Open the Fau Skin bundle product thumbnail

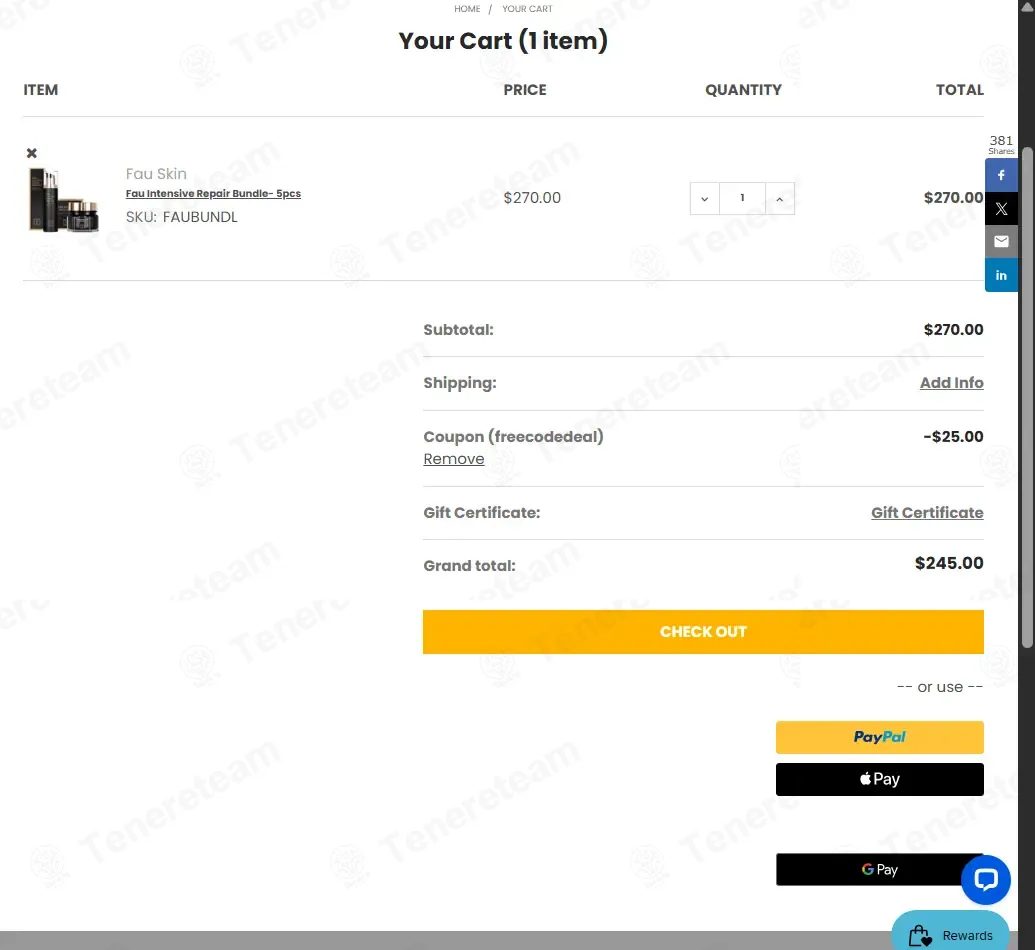pyautogui.click(x=63, y=199)
